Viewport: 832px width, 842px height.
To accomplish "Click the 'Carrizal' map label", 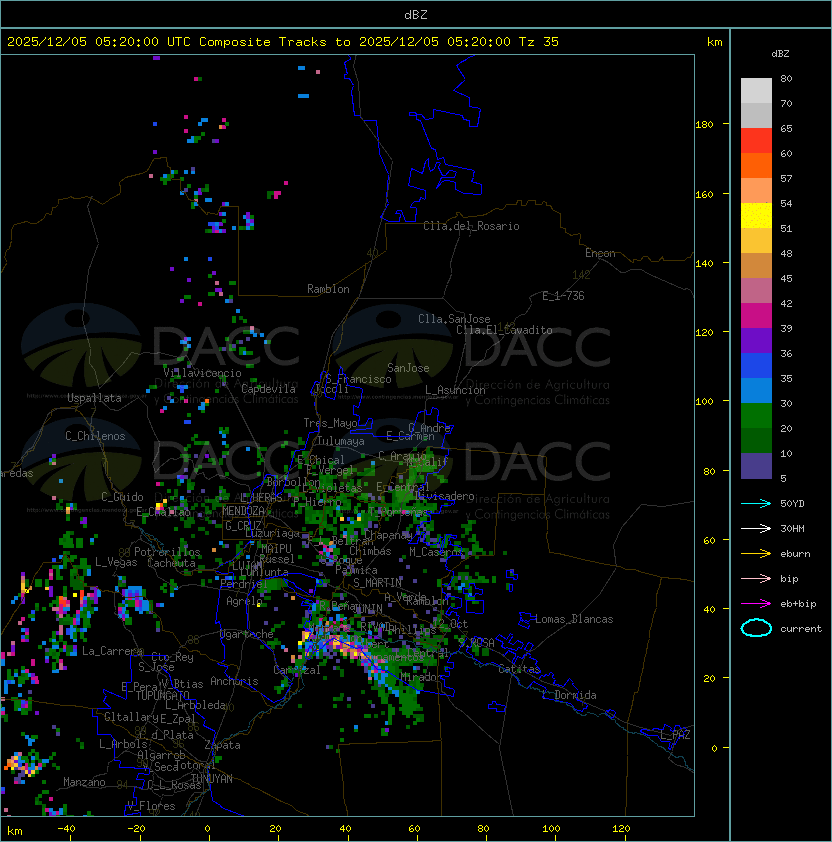I will coord(297,670).
